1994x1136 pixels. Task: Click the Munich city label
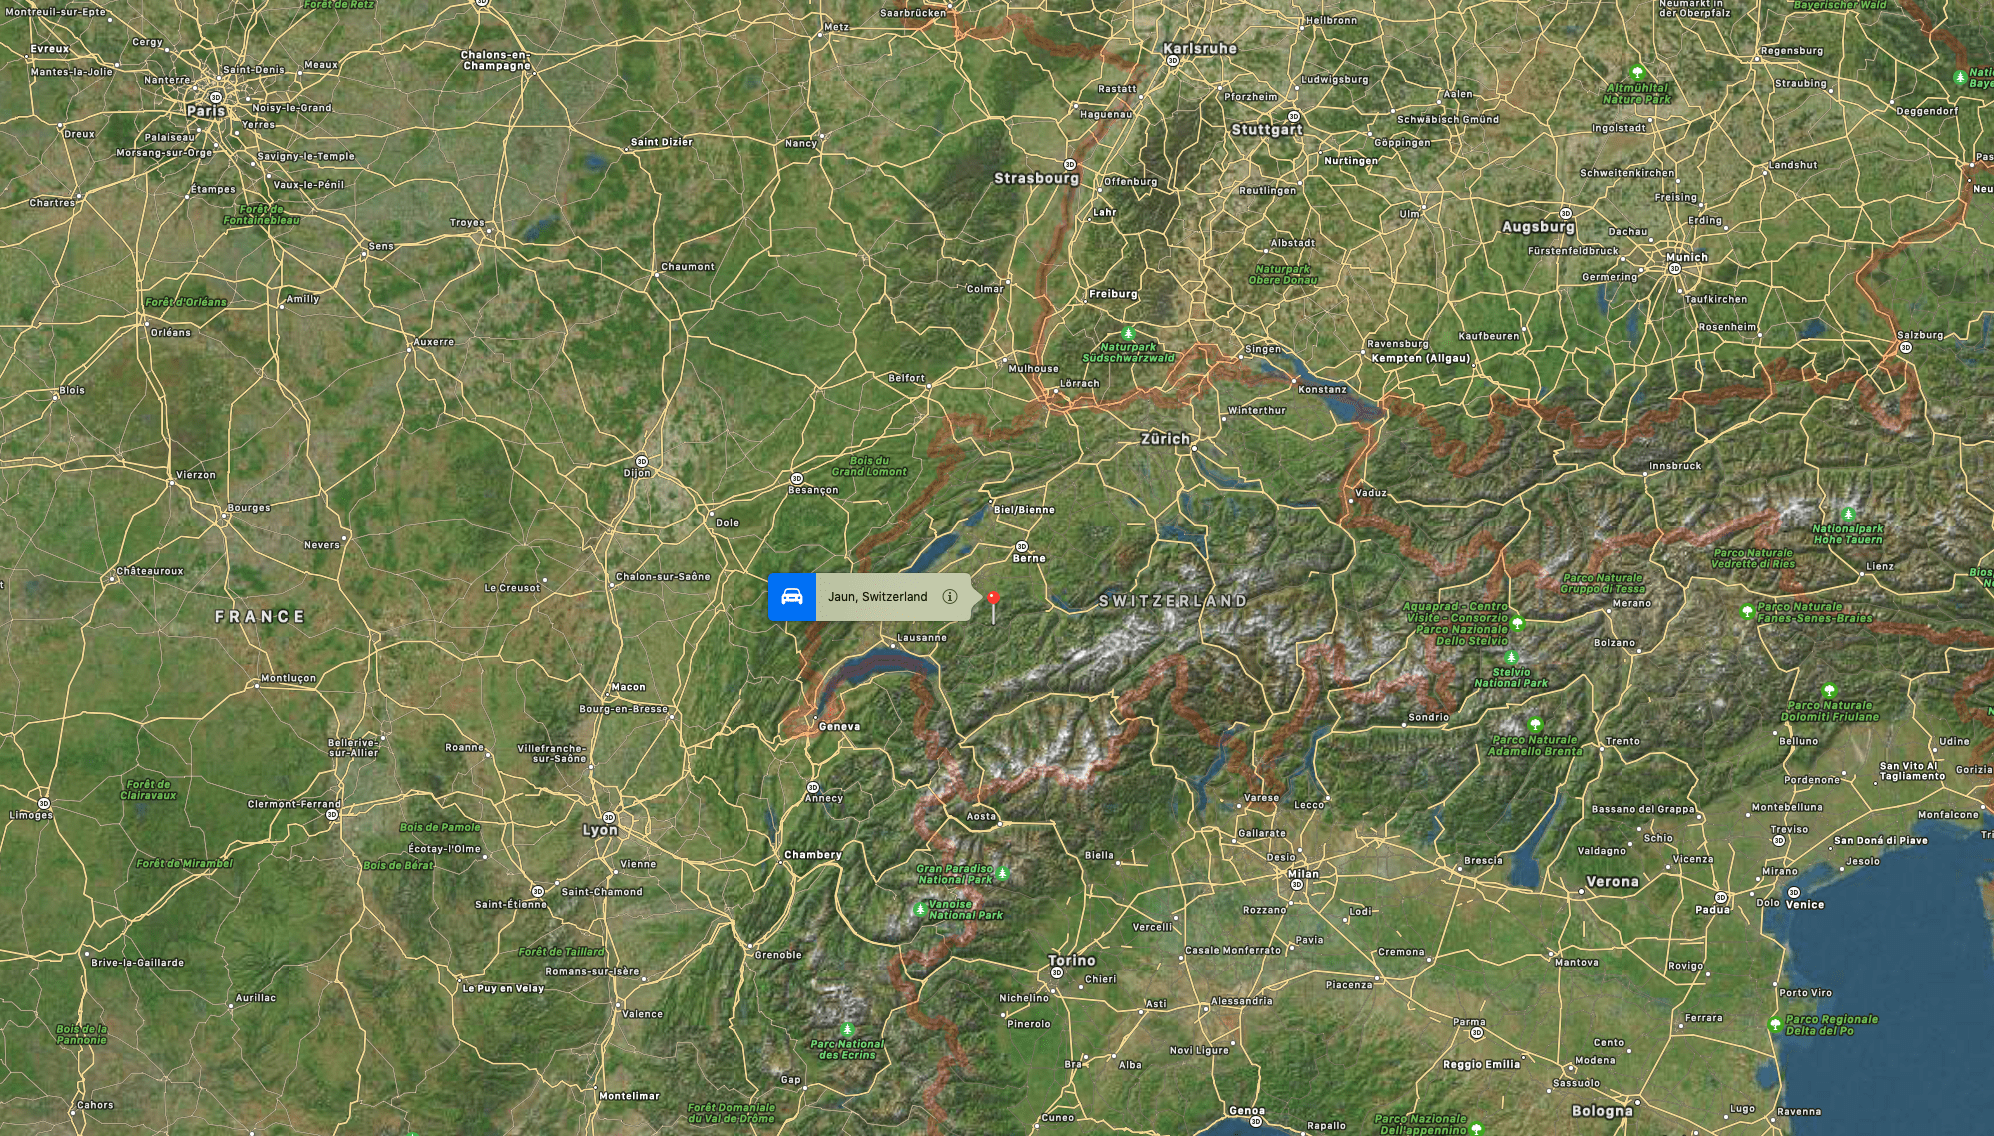coord(1687,257)
